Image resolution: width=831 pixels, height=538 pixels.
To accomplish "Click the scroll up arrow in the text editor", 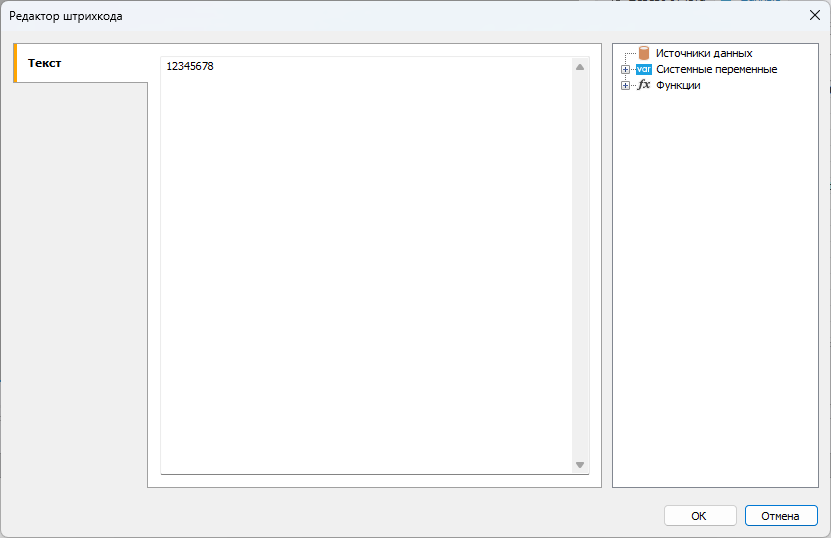I will pyautogui.click(x=580, y=67).
